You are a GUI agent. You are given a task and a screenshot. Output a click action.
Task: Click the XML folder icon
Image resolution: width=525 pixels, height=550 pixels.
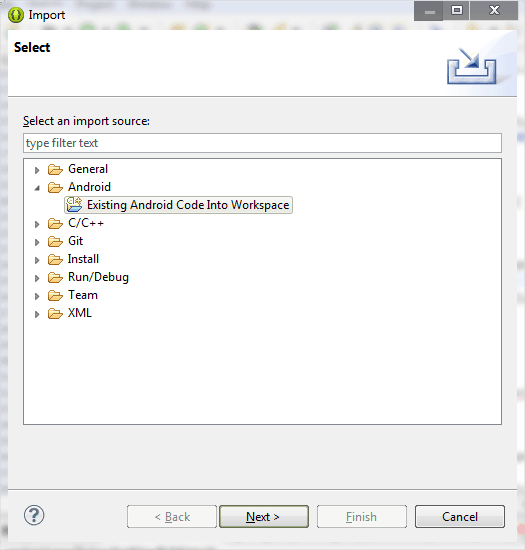coord(55,313)
